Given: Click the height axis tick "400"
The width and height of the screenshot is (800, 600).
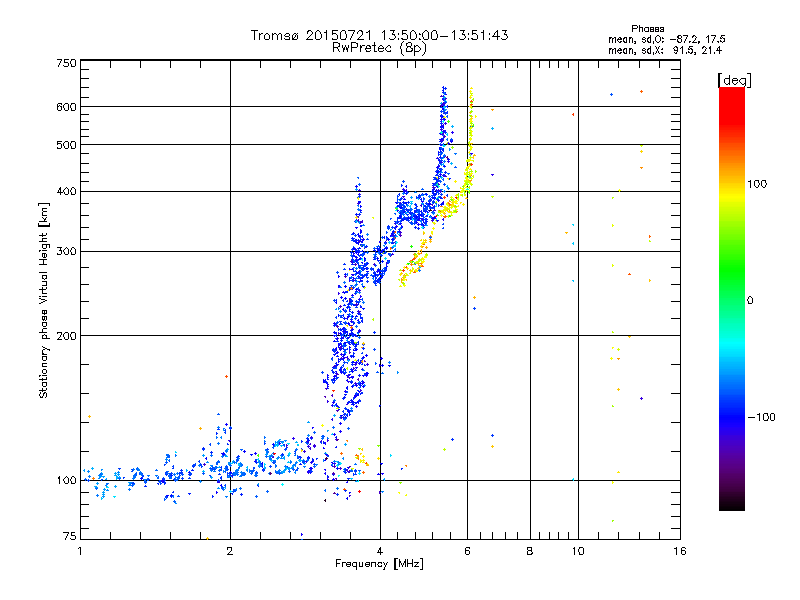Looking at the screenshot, I should click(x=66, y=192).
